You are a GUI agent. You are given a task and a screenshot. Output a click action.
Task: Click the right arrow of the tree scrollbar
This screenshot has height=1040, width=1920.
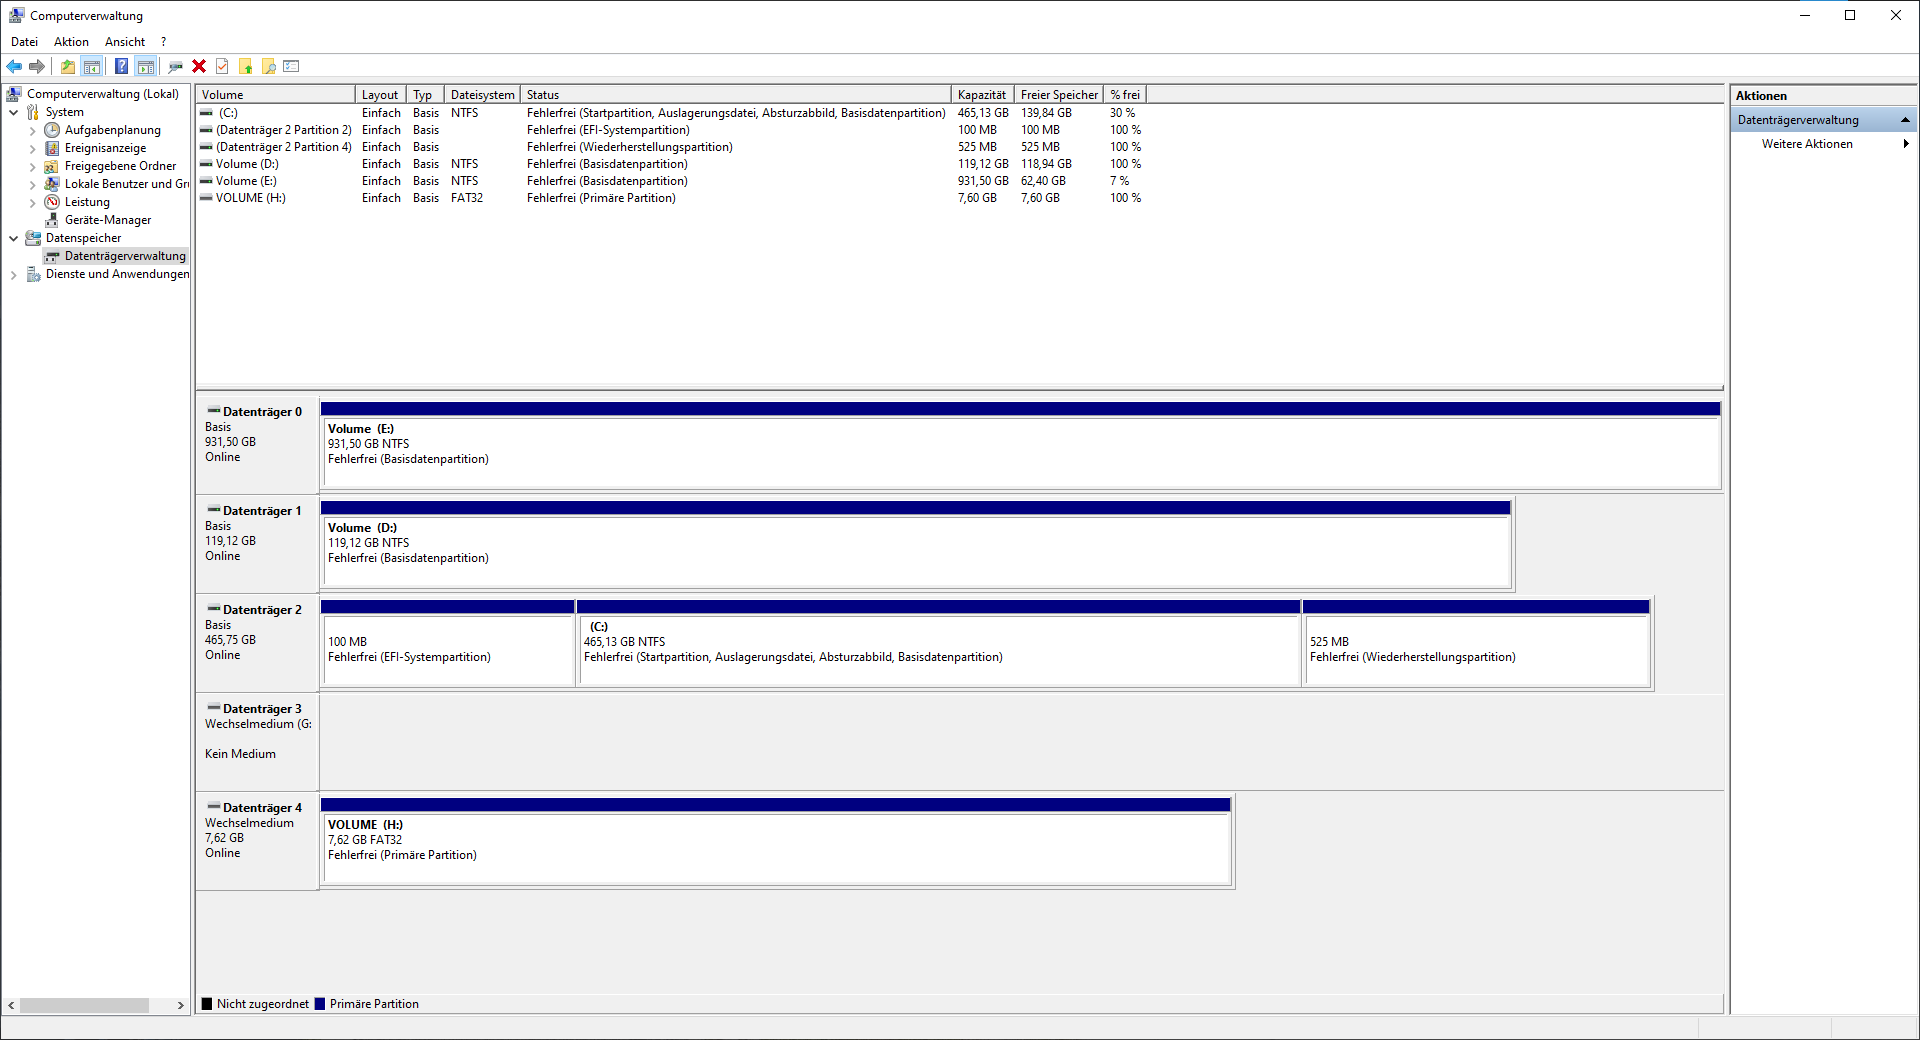(x=181, y=1005)
